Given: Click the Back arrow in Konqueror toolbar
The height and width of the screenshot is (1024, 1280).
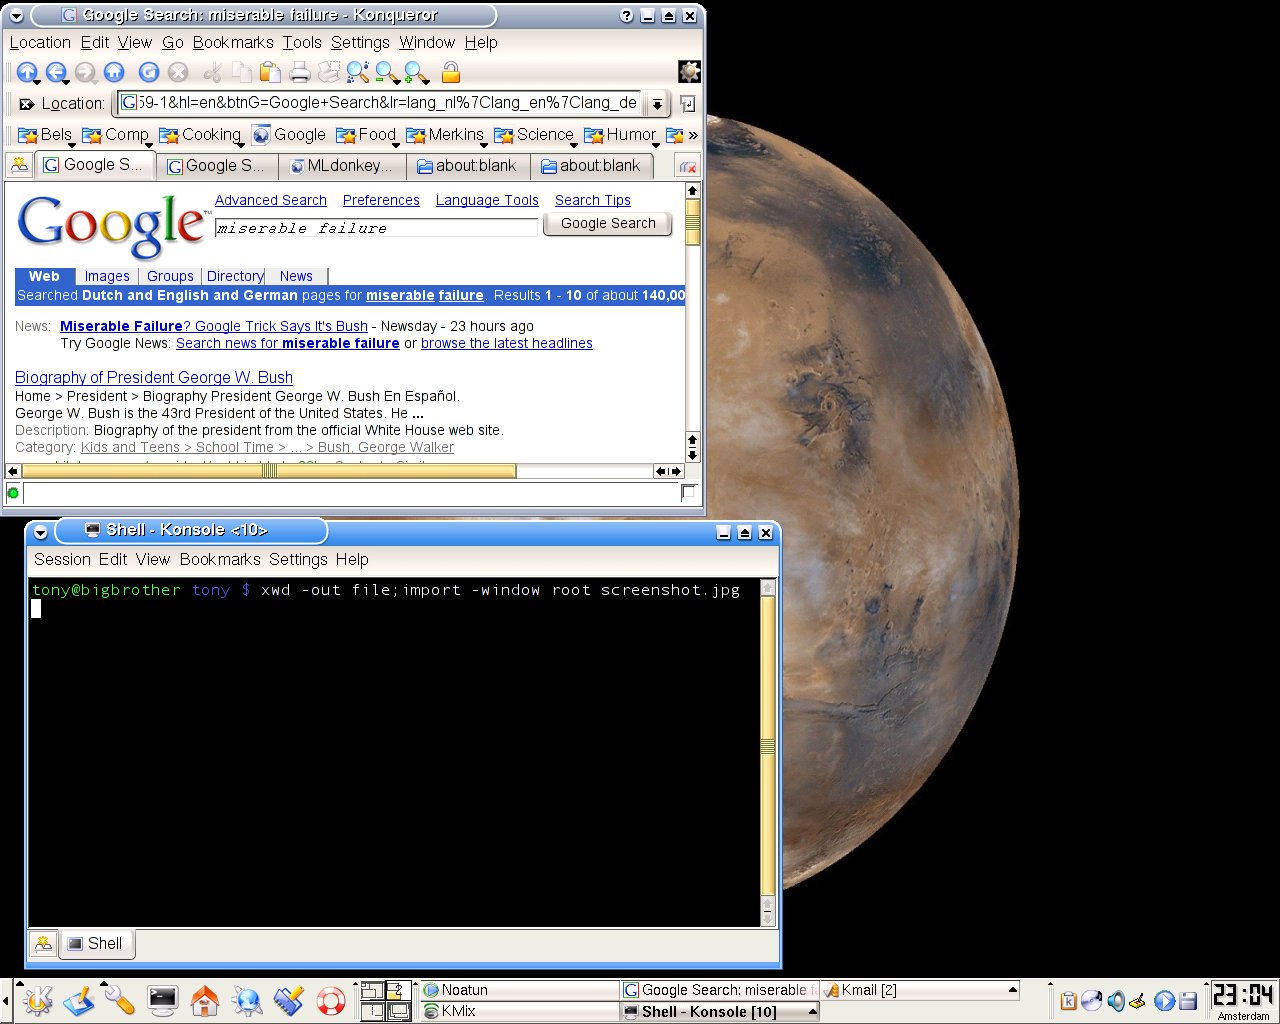Looking at the screenshot, I should tap(56, 72).
